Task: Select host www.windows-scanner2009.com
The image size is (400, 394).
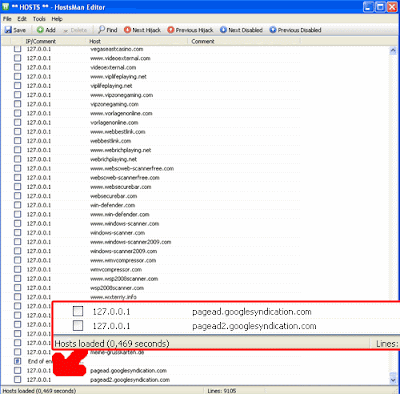Action: coord(131,242)
